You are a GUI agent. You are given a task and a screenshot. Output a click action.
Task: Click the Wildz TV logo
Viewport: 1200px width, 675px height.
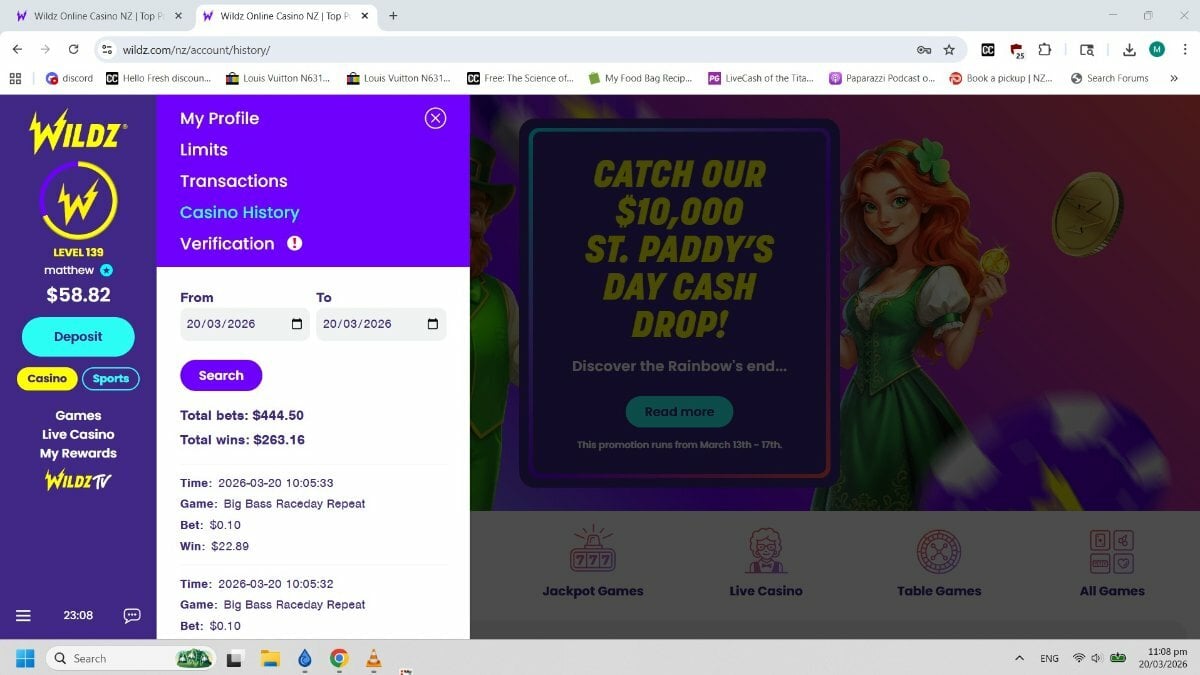78,480
